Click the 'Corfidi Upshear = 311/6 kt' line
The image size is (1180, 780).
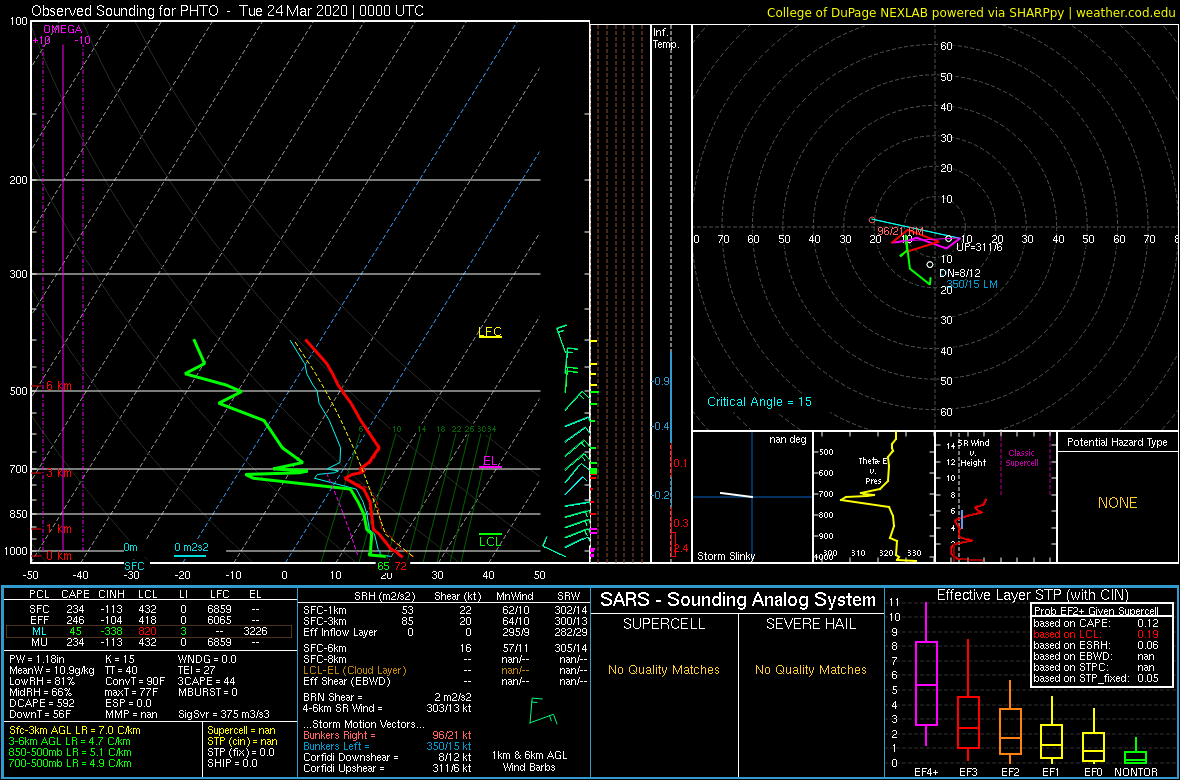pos(387,768)
